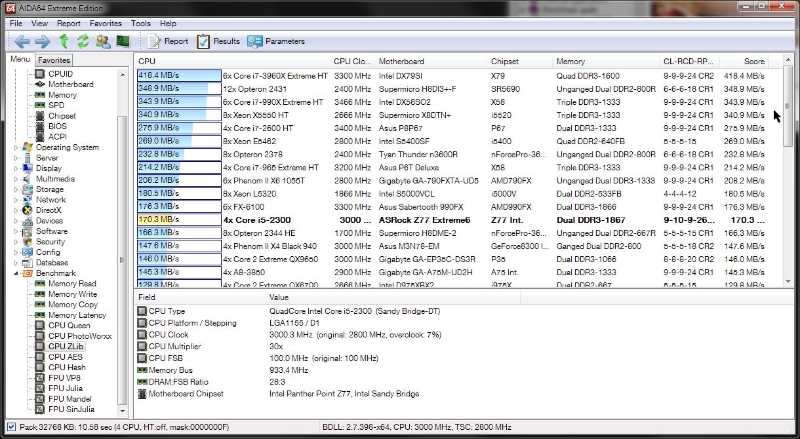Open the Report toolbar button
This screenshot has width=800, height=439.
168,41
